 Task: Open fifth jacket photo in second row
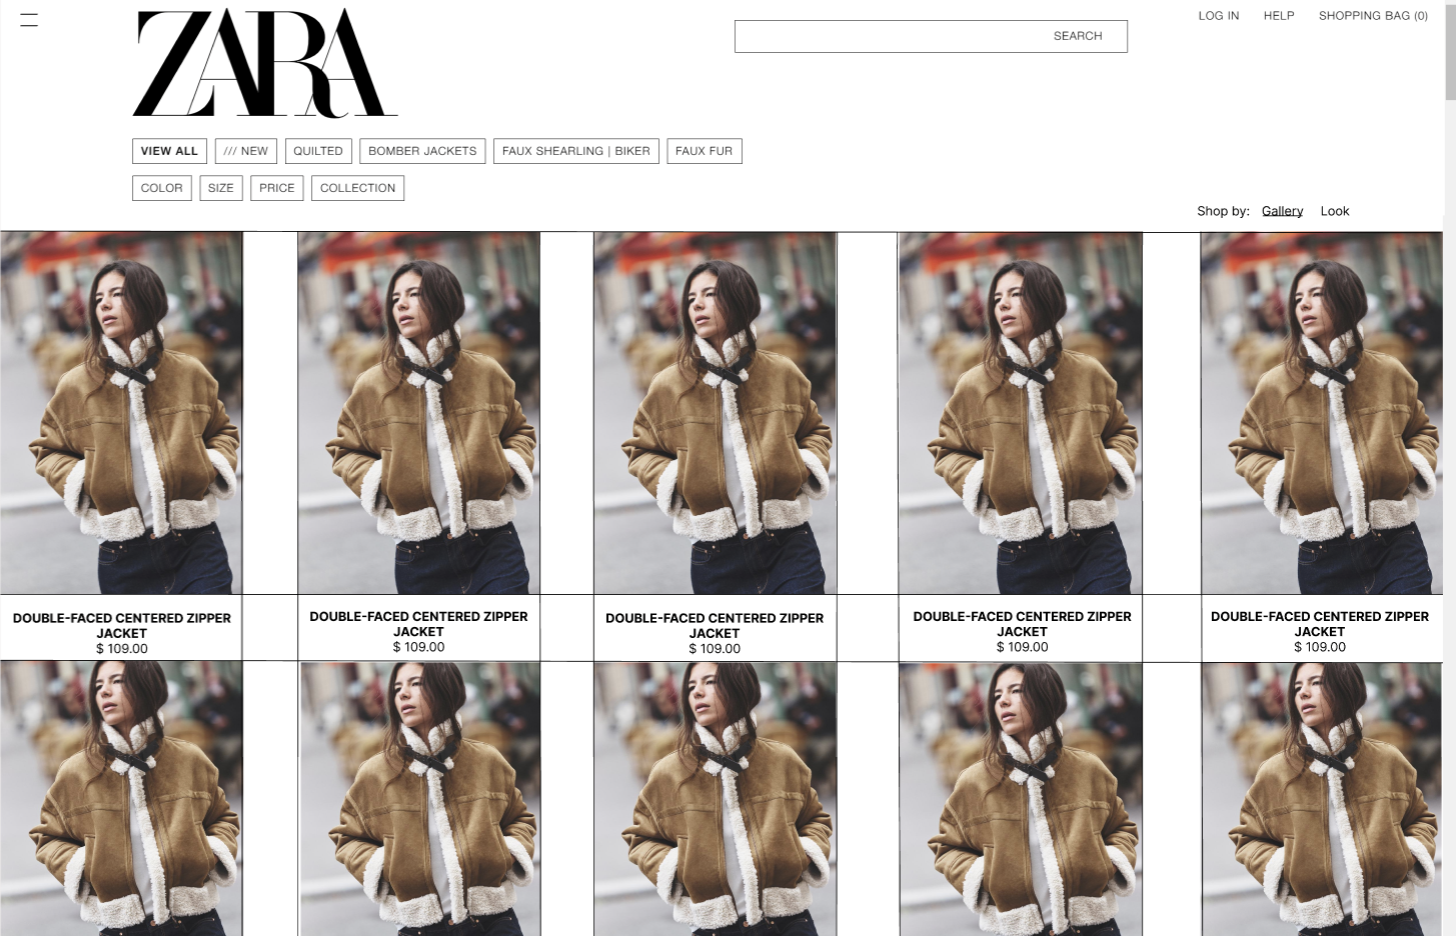1321,799
